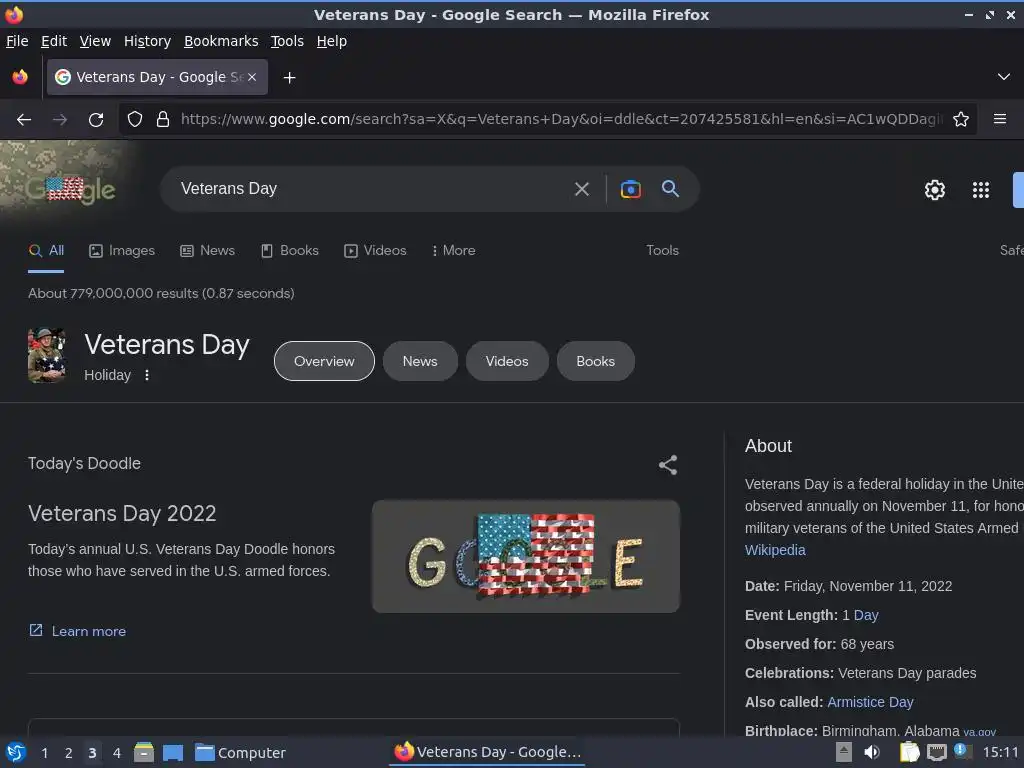
Task: Open the file manager taskbar icon
Action: pos(144,752)
